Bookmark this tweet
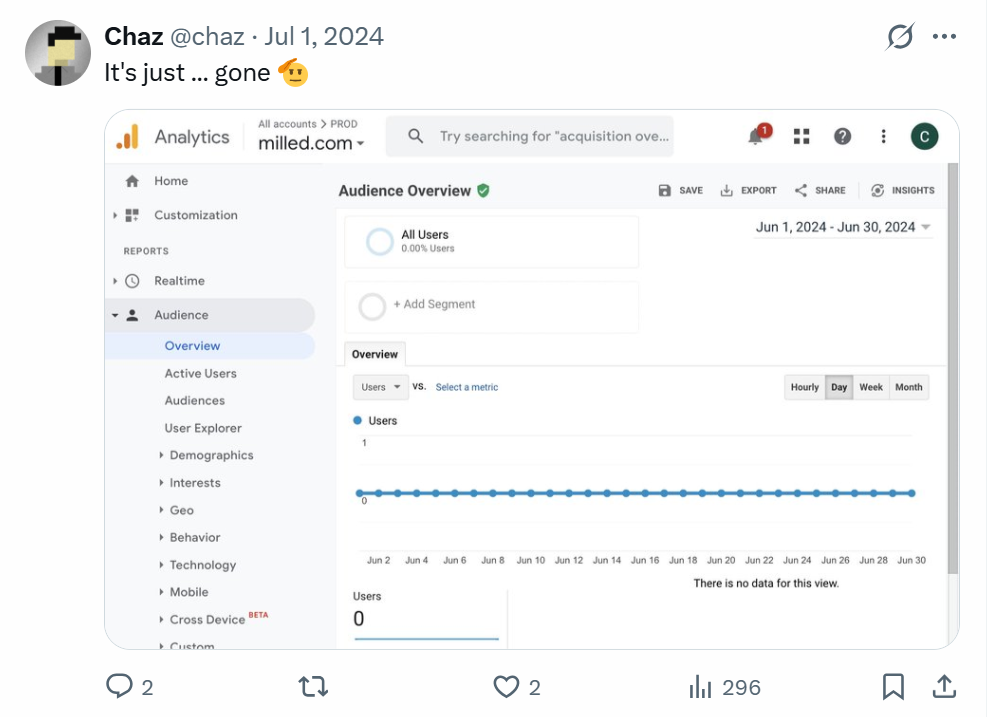This screenshot has width=987, height=717. 893,686
